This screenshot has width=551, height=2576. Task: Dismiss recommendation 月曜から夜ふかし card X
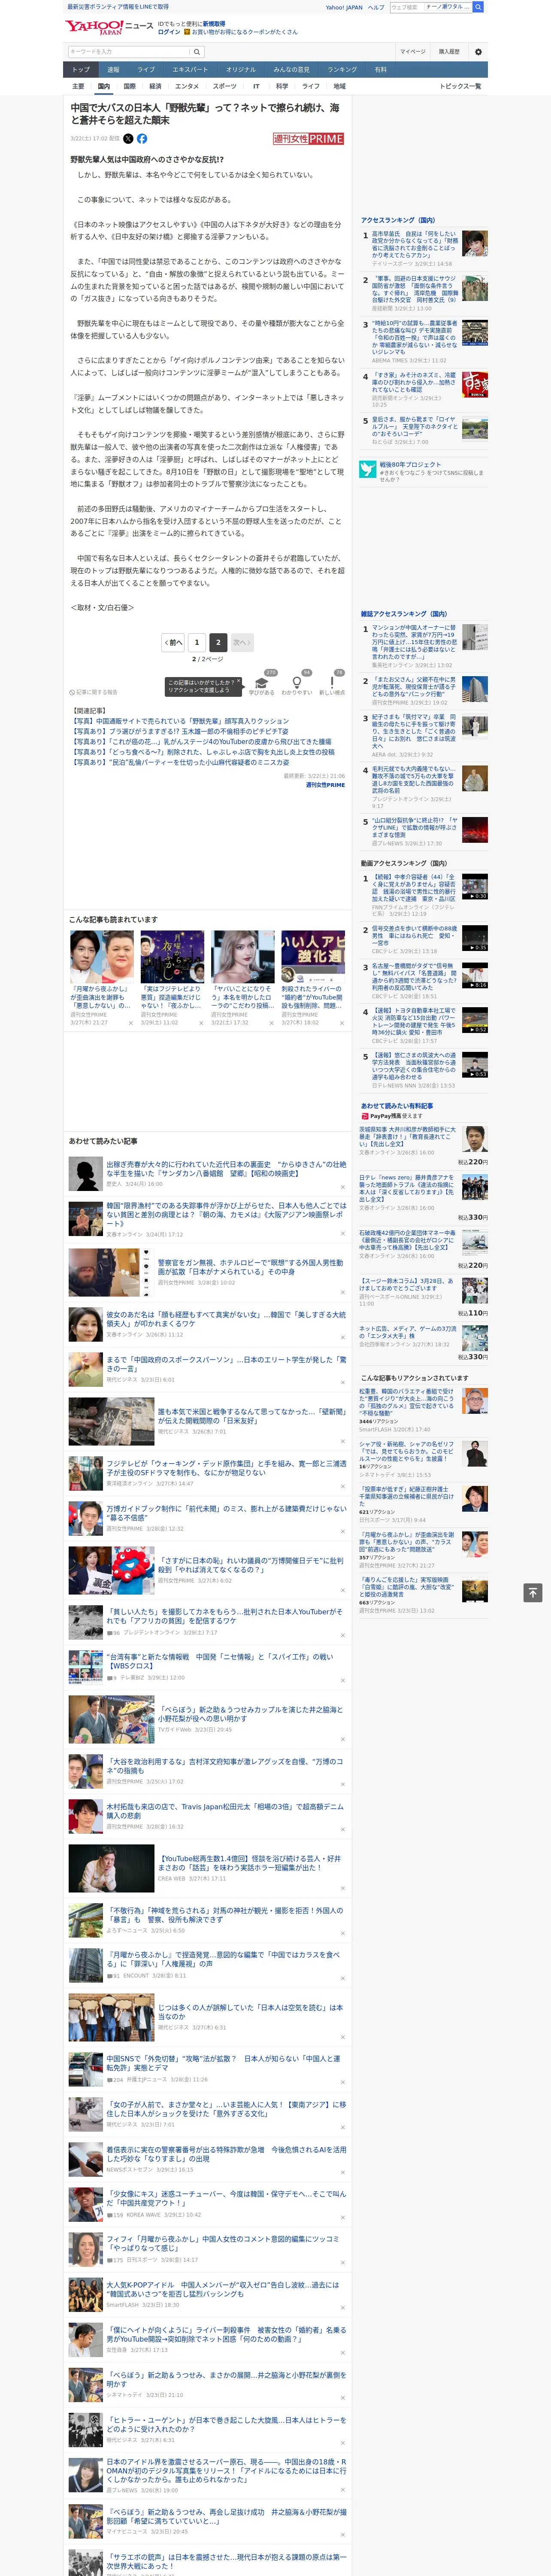130,1023
